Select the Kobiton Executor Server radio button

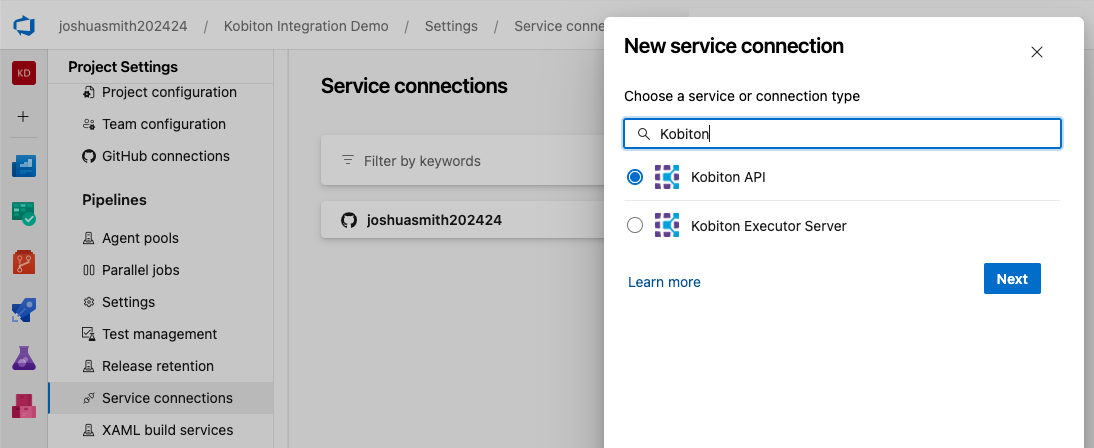635,226
